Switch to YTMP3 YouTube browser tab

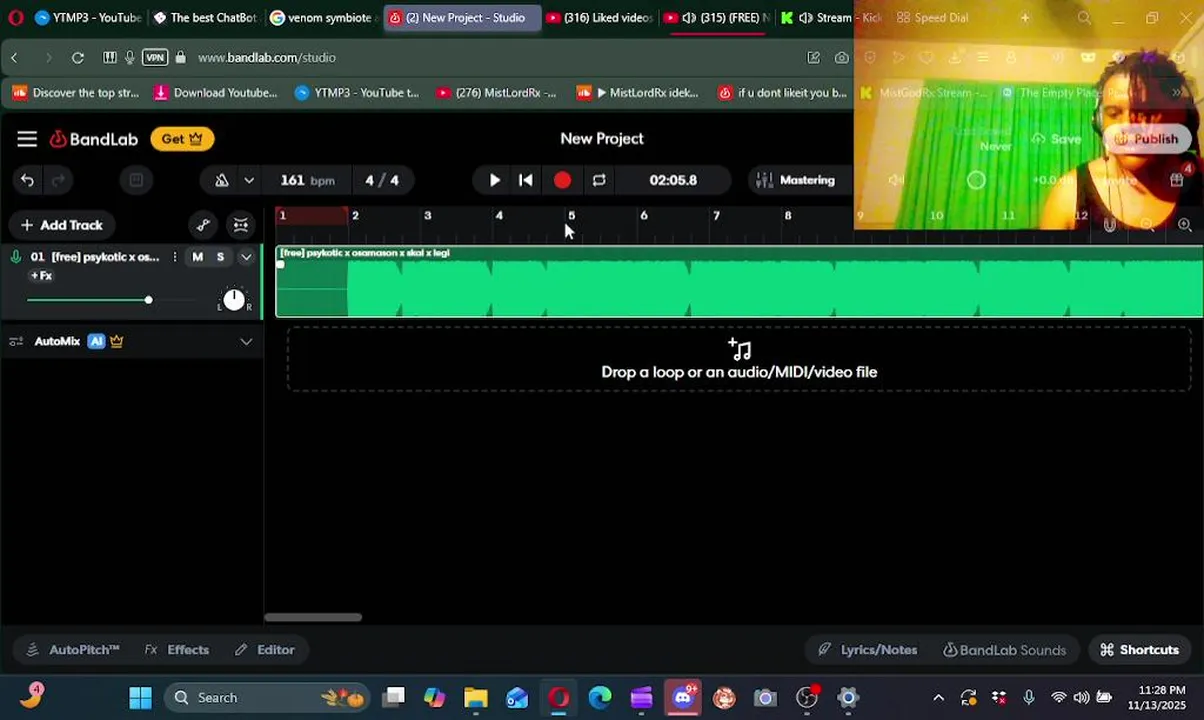click(88, 18)
